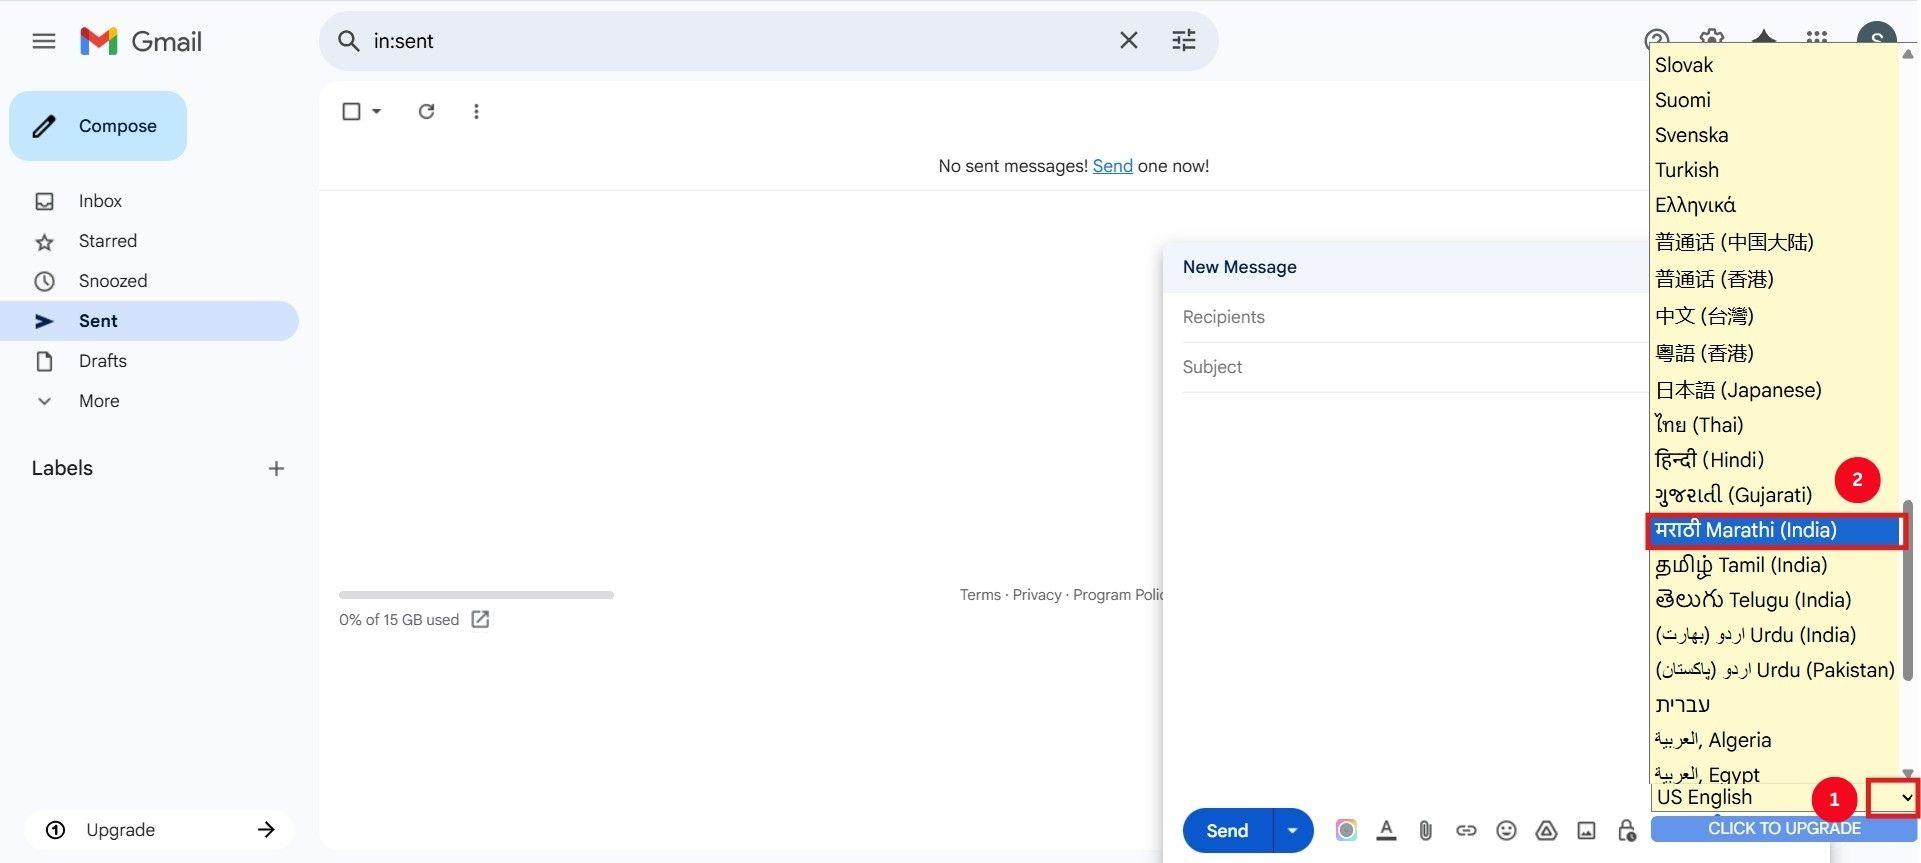Expand the select checkbox dropdown arrow
The height and width of the screenshot is (863, 1921).
pyautogui.click(x=377, y=111)
